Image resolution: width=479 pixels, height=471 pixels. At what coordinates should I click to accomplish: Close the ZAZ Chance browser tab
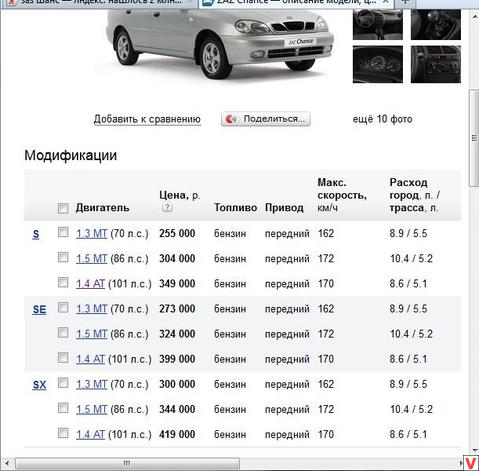386,2
